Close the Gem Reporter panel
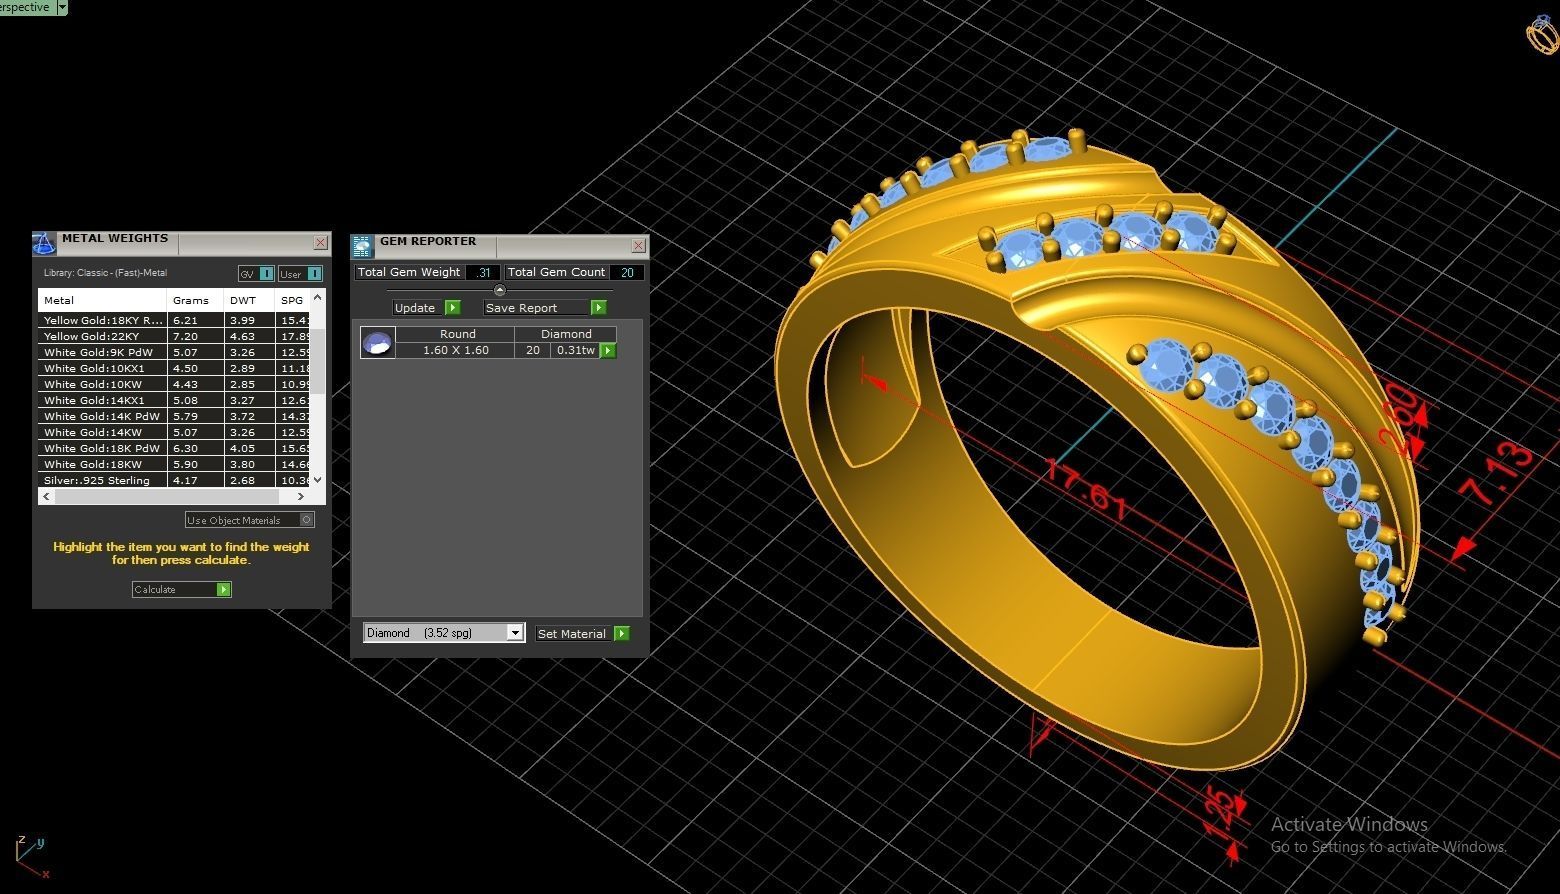Screen dimensions: 1560x894 pyautogui.click(x=638, y=245)
